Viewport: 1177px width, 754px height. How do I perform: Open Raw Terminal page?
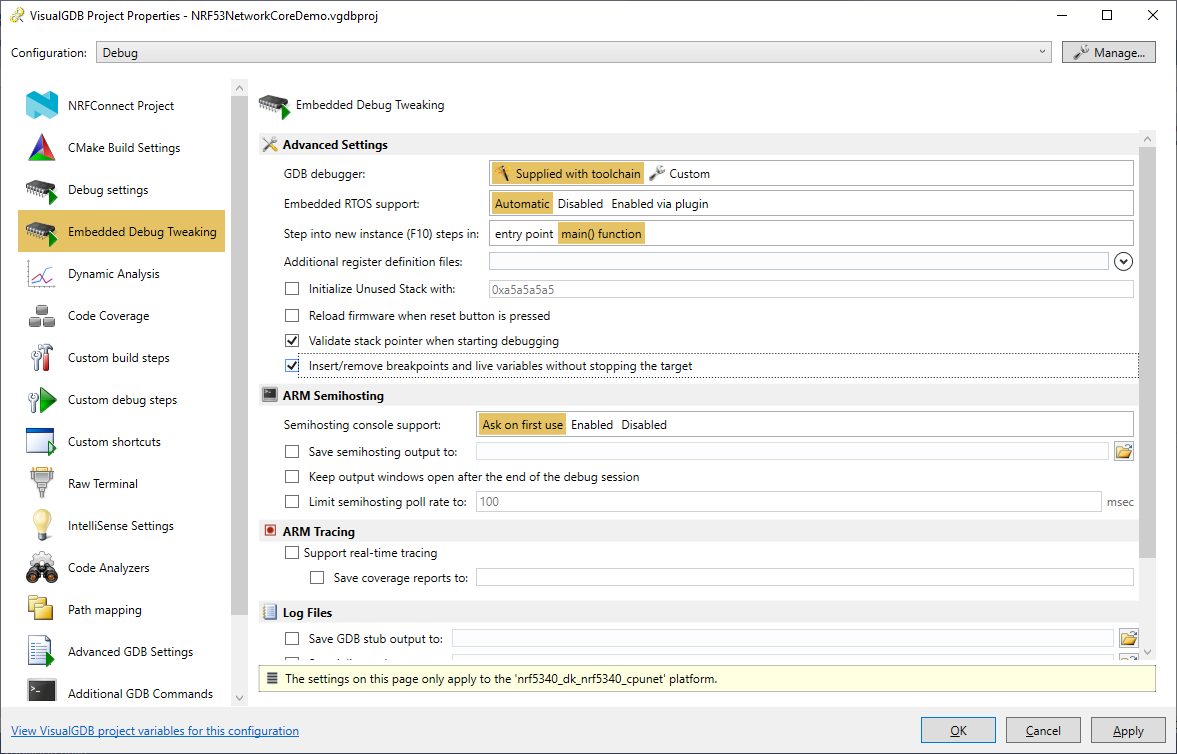tap(122, 484)
